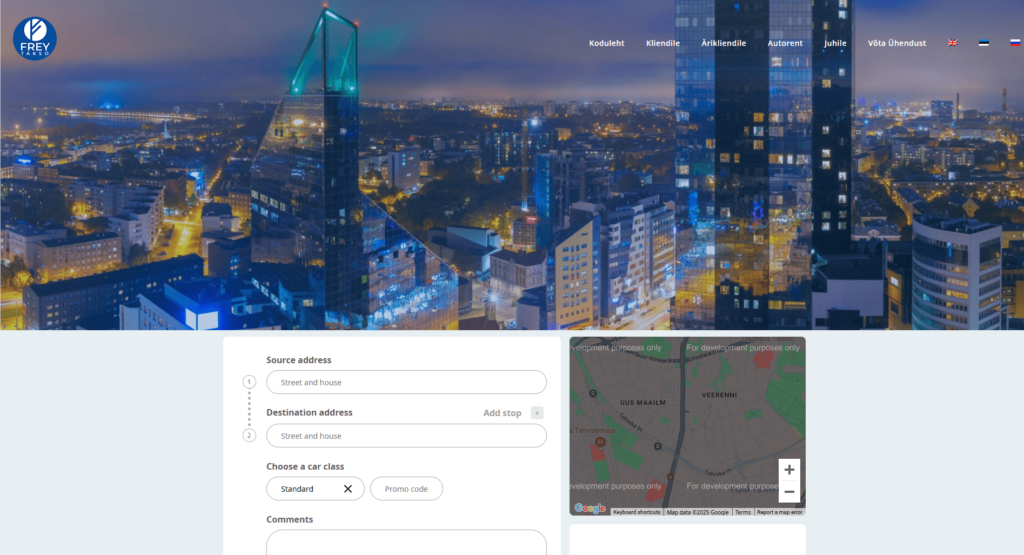1024x555 pixels.
Task: Open the map Terms link
Action: click(743, 512)
